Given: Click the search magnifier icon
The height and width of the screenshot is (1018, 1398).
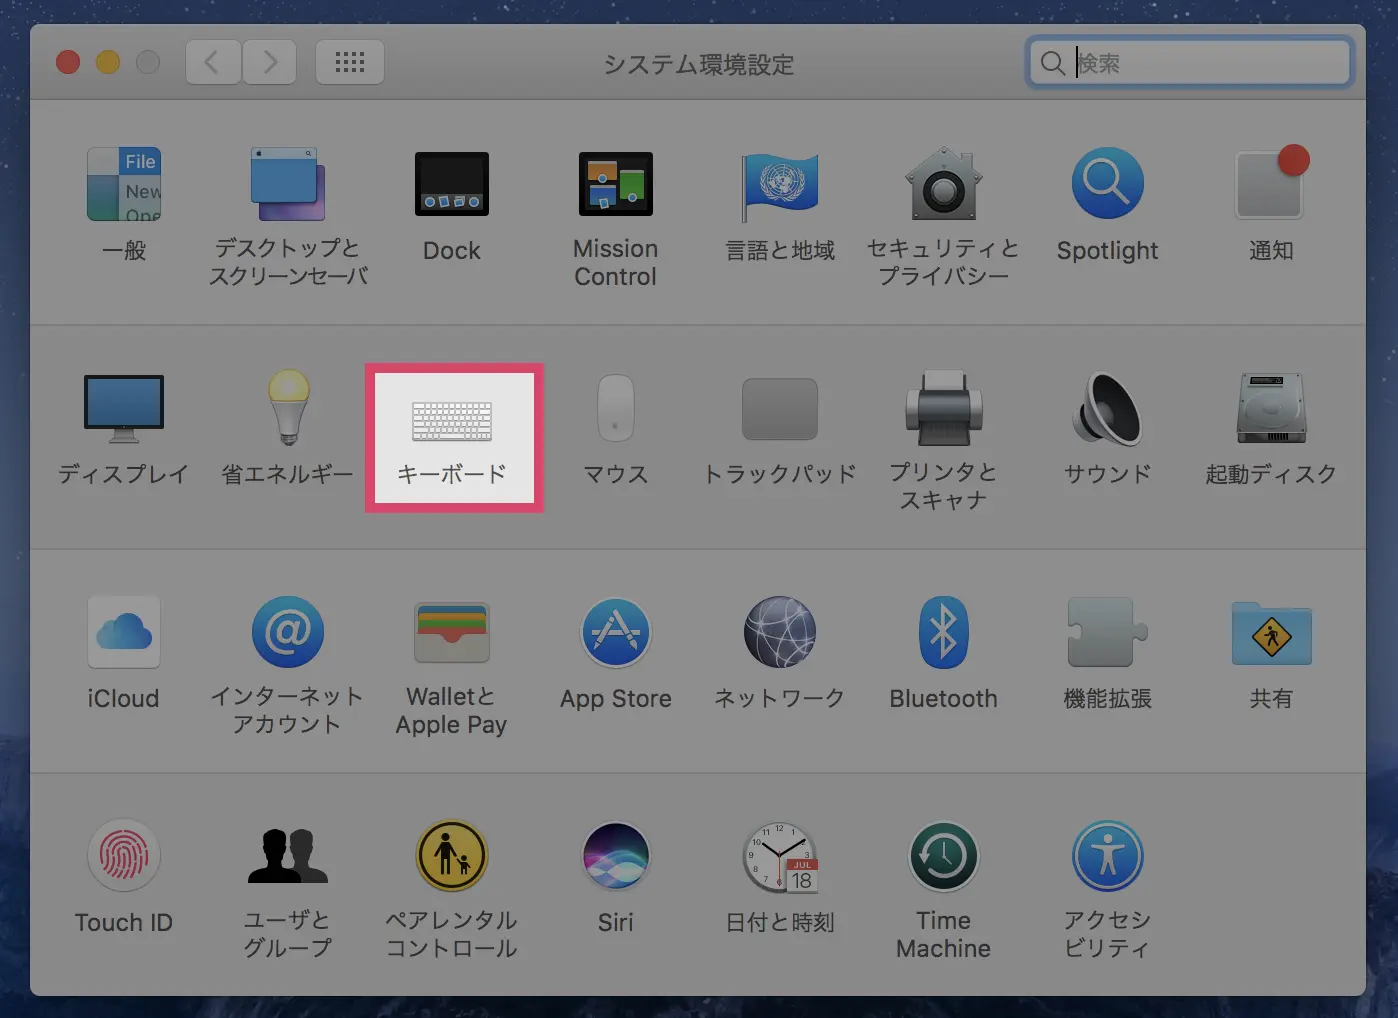Looking at the screenshot, I should (x=1052, y=63).
